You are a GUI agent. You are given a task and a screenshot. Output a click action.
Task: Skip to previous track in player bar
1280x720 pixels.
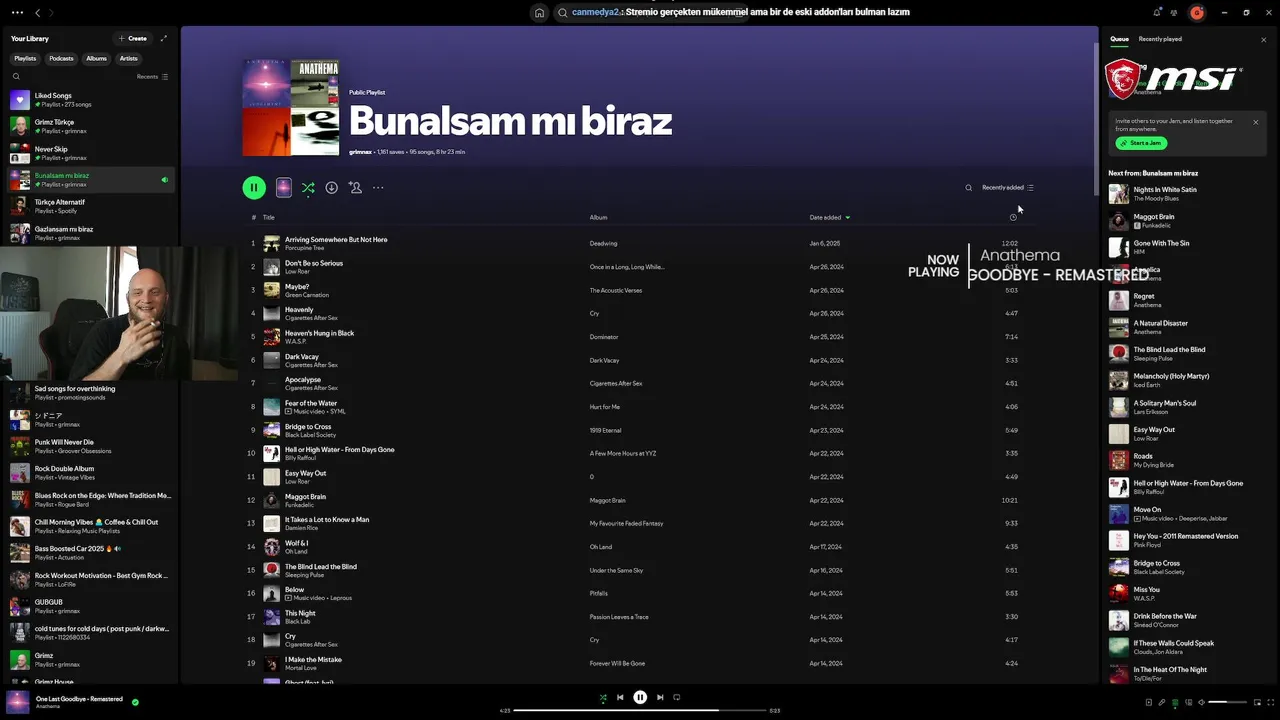[620, 697]
